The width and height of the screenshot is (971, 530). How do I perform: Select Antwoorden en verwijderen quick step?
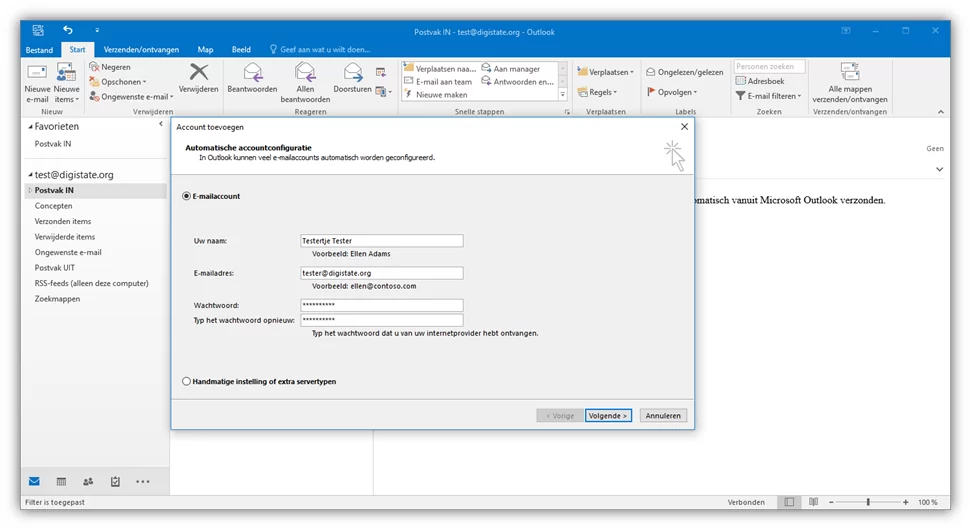pos(518,82)
